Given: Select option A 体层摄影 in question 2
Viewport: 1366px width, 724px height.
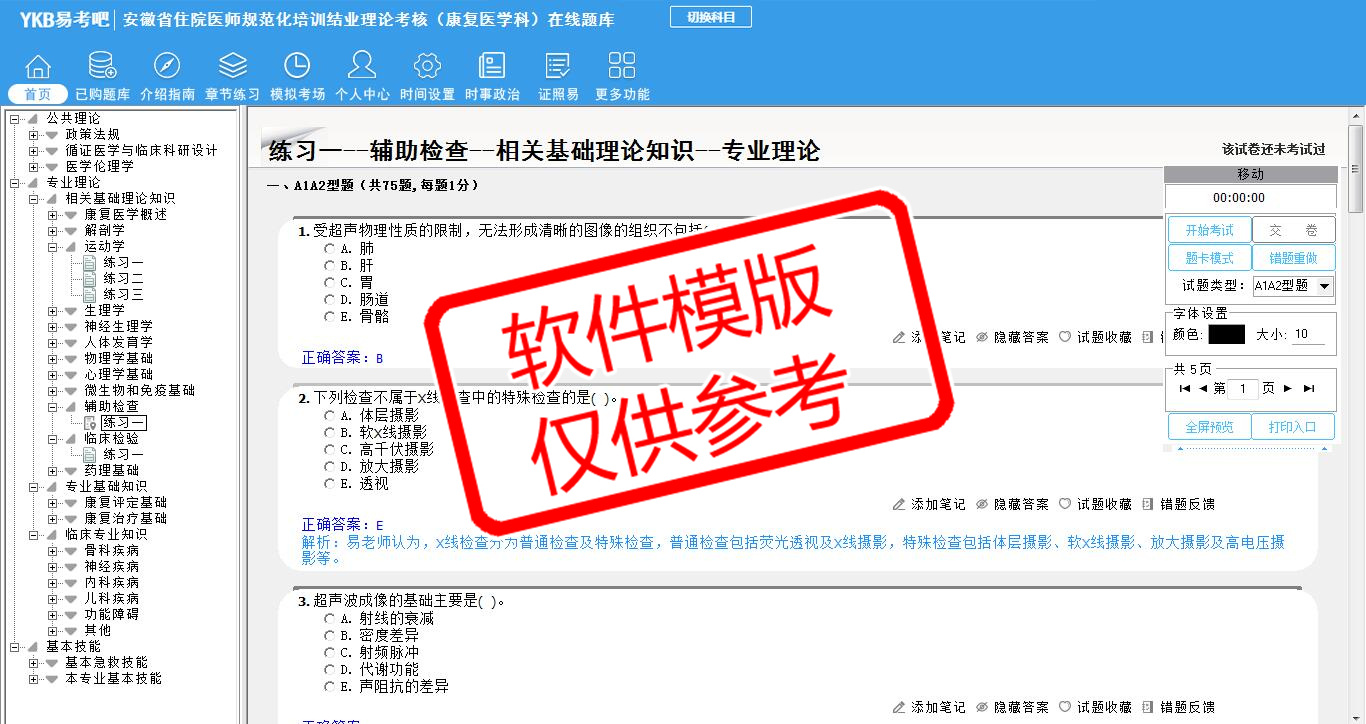Looking at the screenshot, I should point(330,415).
